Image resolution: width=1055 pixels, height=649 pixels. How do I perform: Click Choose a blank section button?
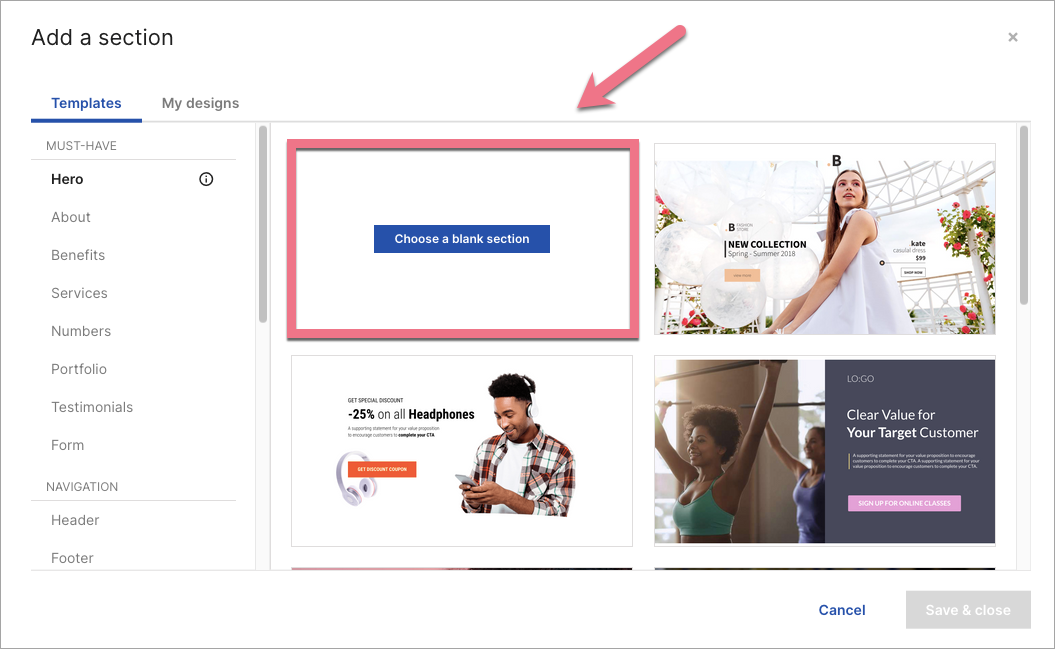[461, 239]
